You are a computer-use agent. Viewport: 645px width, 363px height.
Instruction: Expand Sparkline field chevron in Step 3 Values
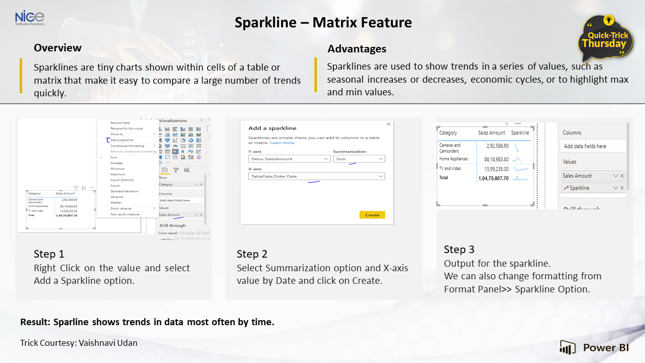(615, 188)
